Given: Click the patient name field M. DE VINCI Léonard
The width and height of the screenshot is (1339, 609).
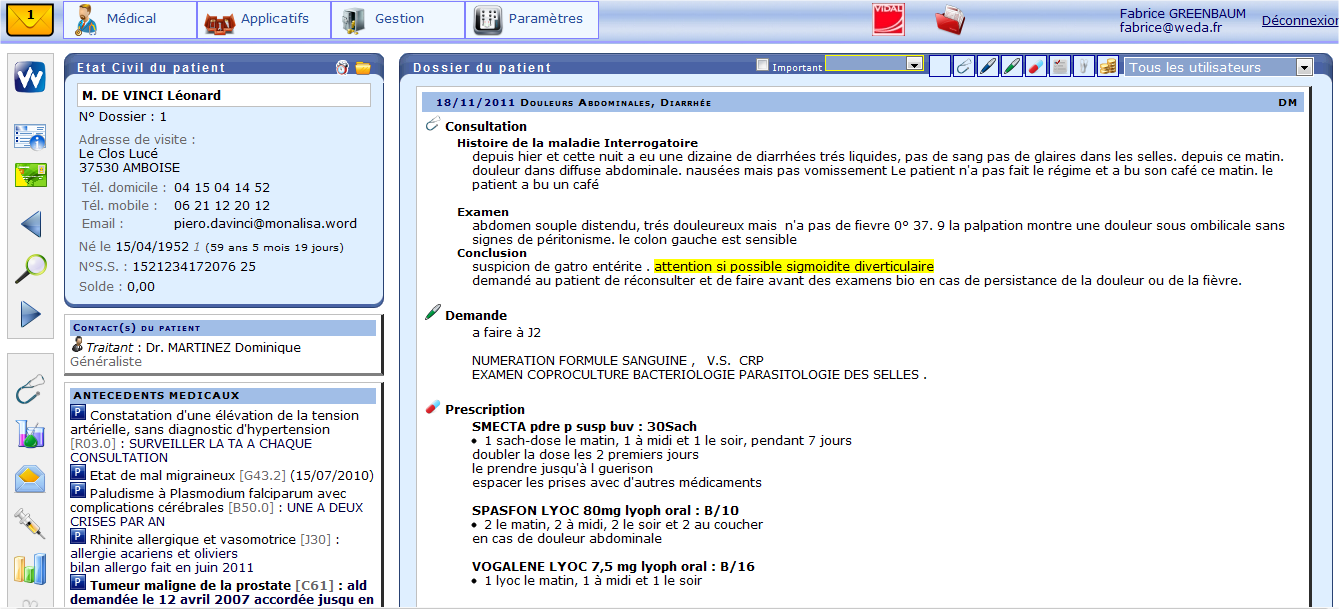Looking at the screenshot, I should click(224, 95).
